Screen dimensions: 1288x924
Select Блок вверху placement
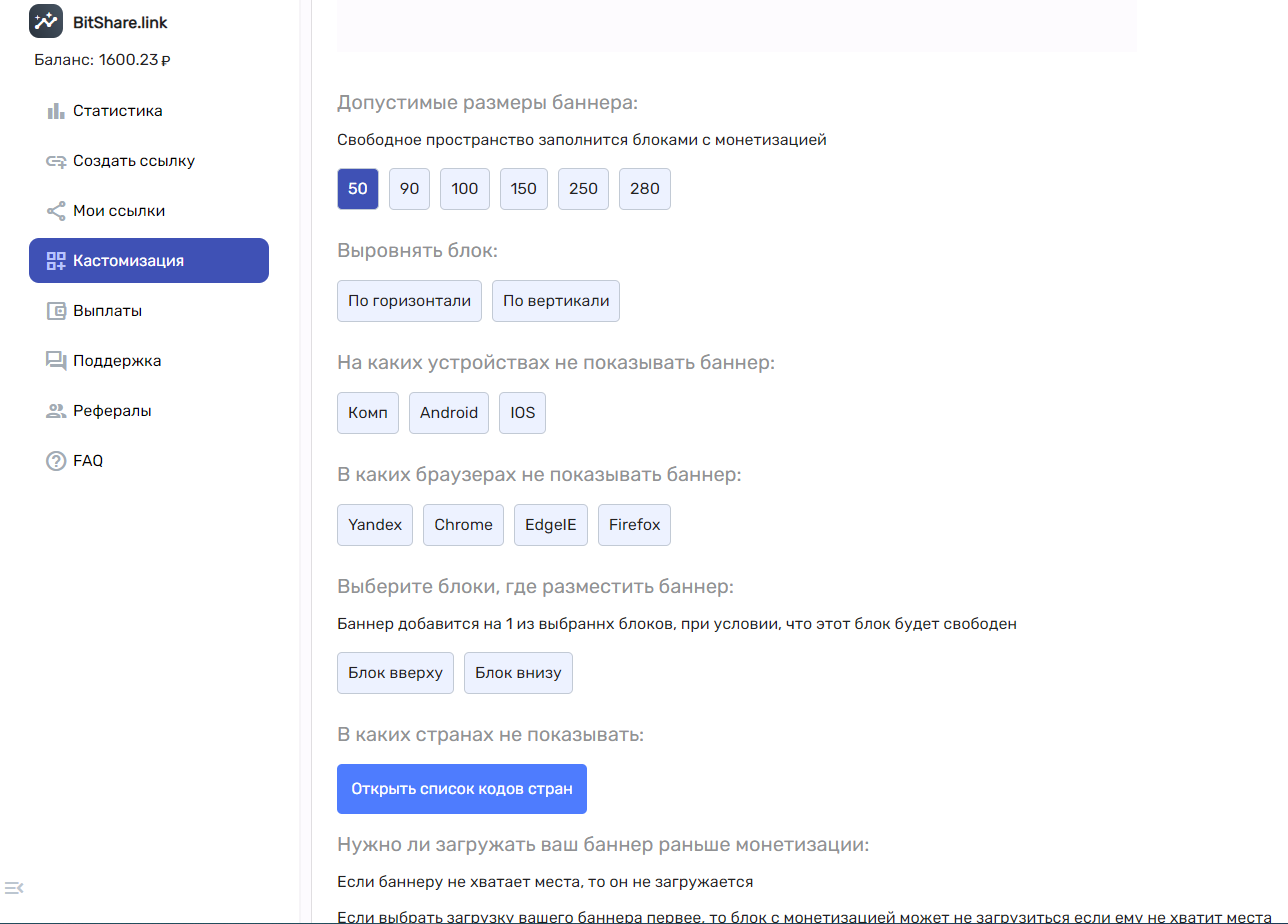point(395,673)
